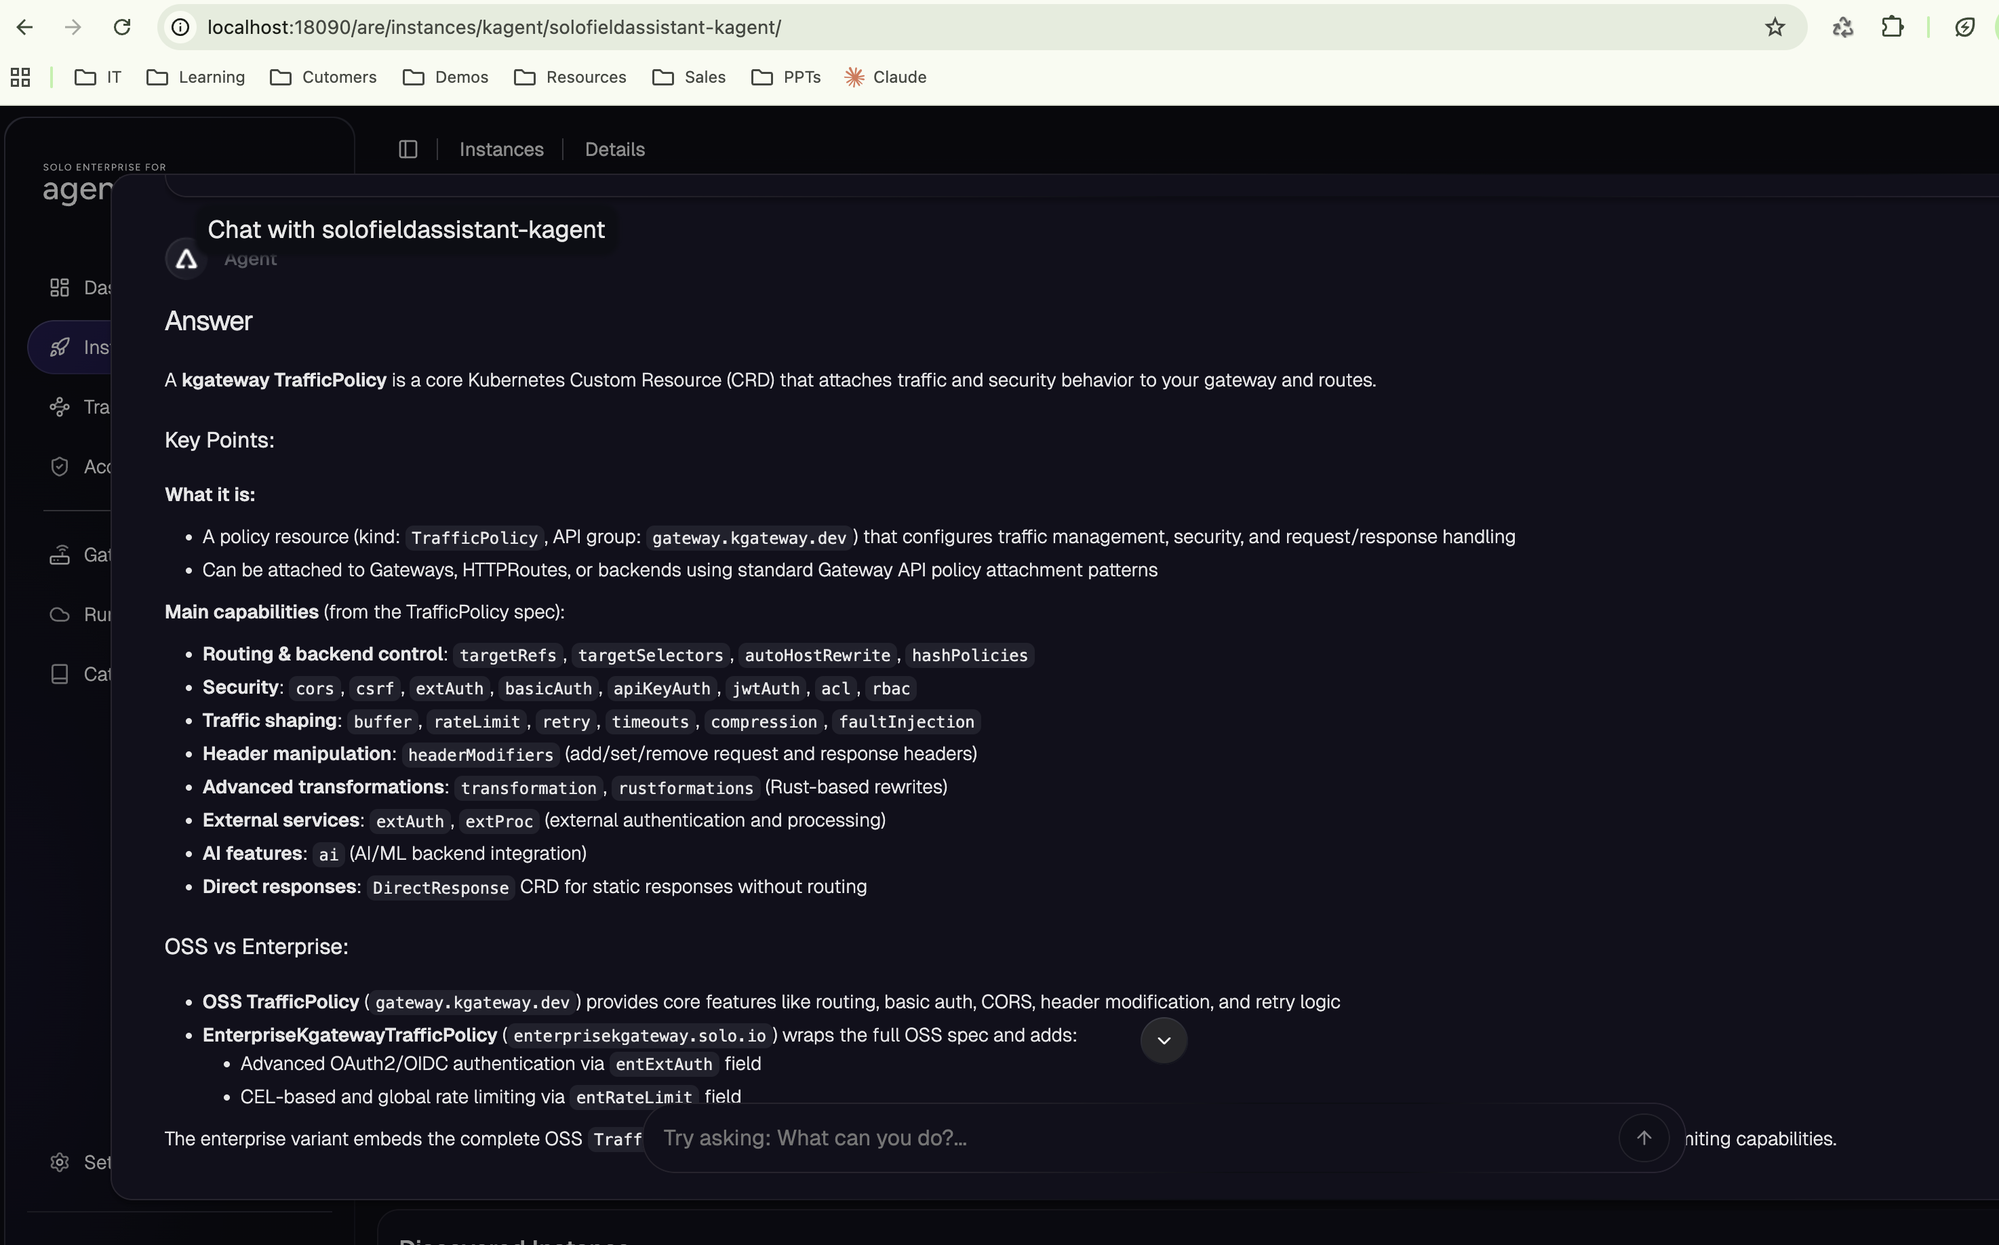Open the browser extensions puzzle icon
Viewport: 1999px width, 1245px height.
pyautogui.click(x=1892, y=27)
